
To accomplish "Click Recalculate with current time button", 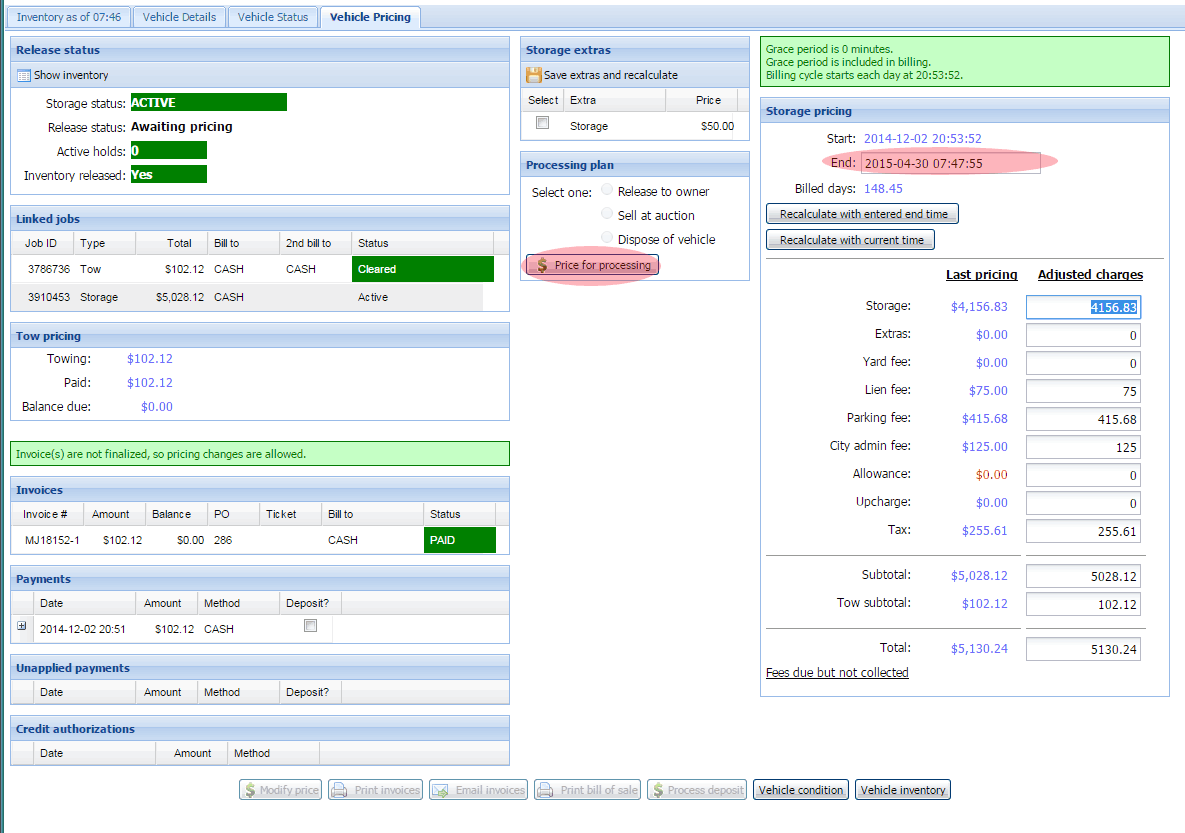I will coord(851,240).
